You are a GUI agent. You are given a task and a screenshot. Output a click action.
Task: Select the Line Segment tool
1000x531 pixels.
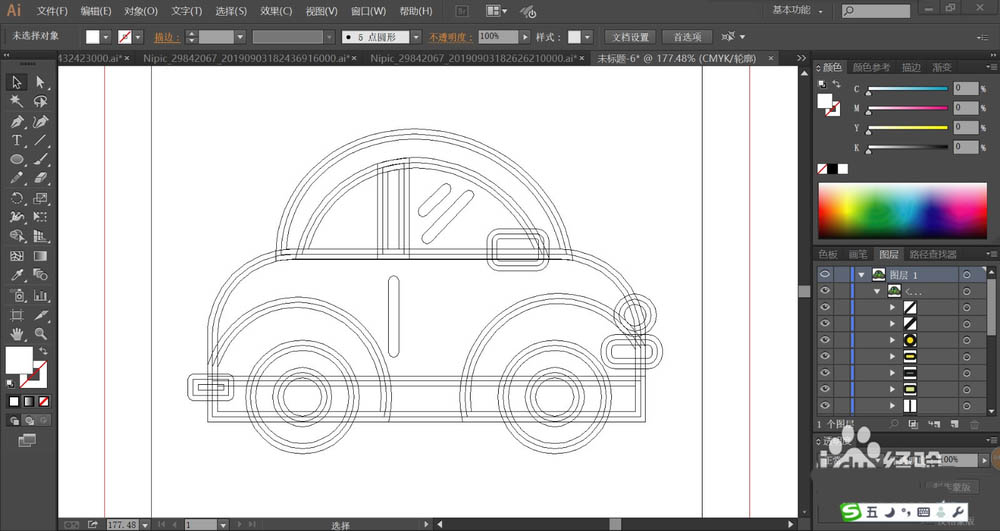(40, 140)
